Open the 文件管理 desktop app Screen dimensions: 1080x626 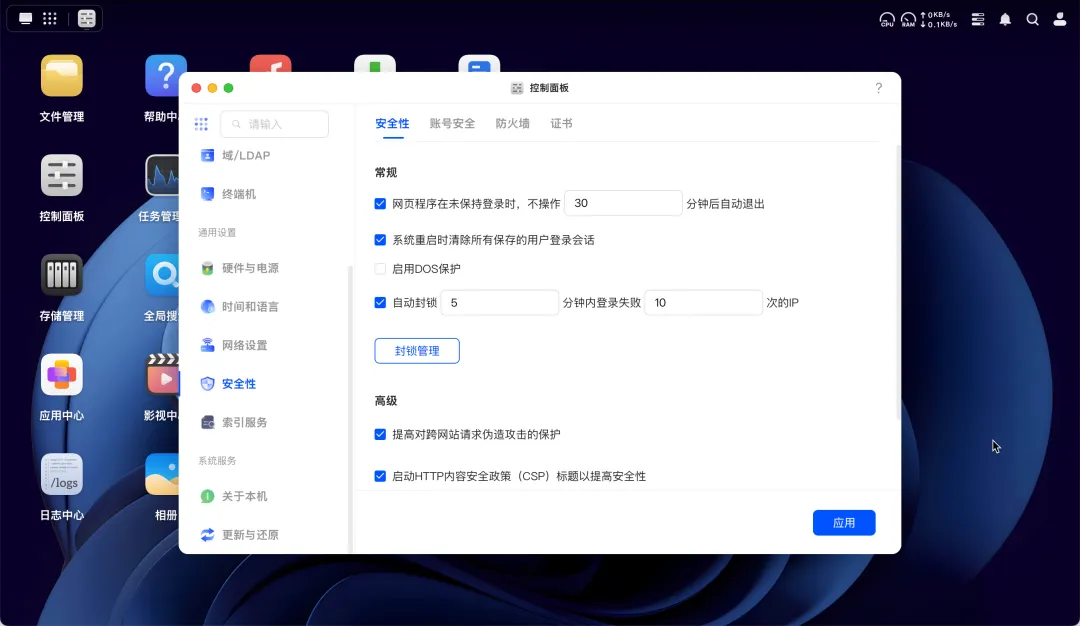(x=61, y=76)
